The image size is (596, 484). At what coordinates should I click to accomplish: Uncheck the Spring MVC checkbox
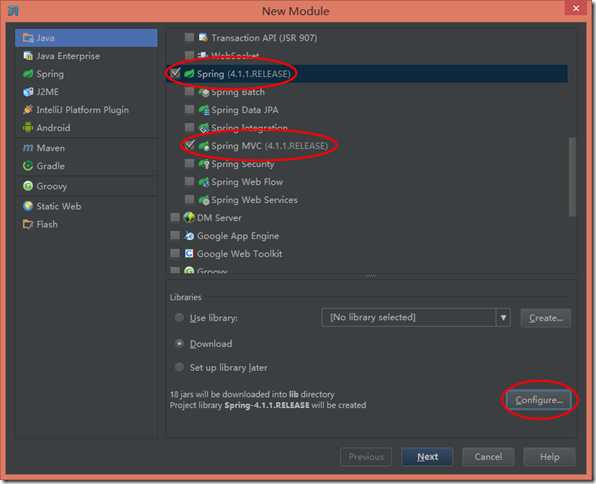click(x=189, y=144)
